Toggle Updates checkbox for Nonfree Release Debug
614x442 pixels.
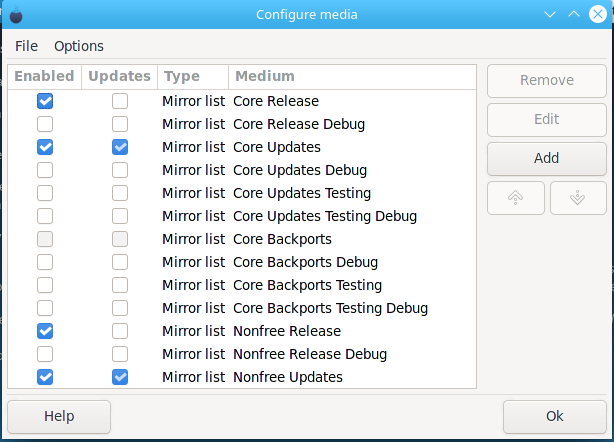120,354
